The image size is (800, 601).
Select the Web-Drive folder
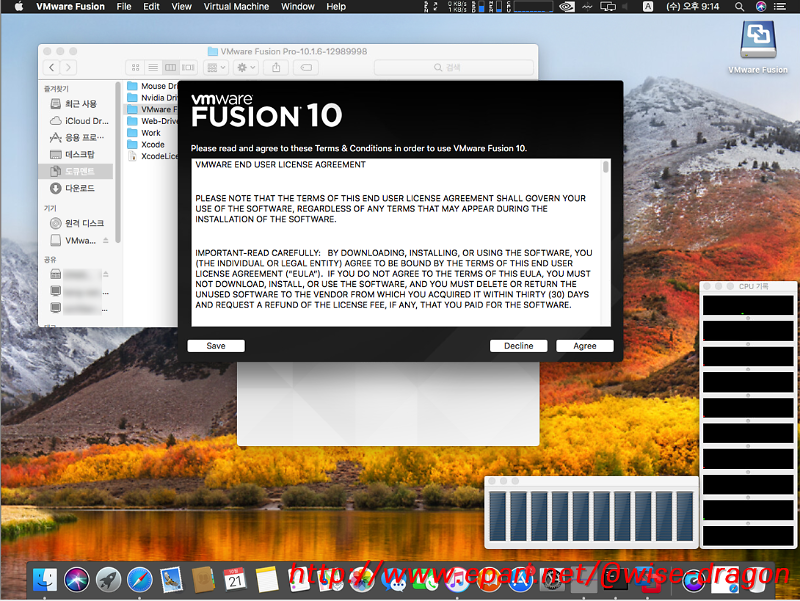tap(152, 121)
